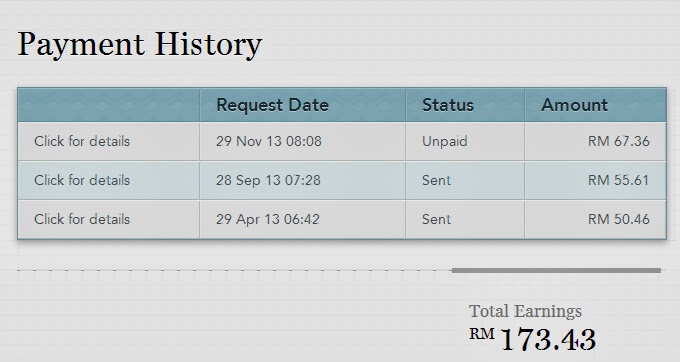Select the 29 Apr 13 06:42 date cell
Screen dimensions: 680x362
(x=268, y=219)
